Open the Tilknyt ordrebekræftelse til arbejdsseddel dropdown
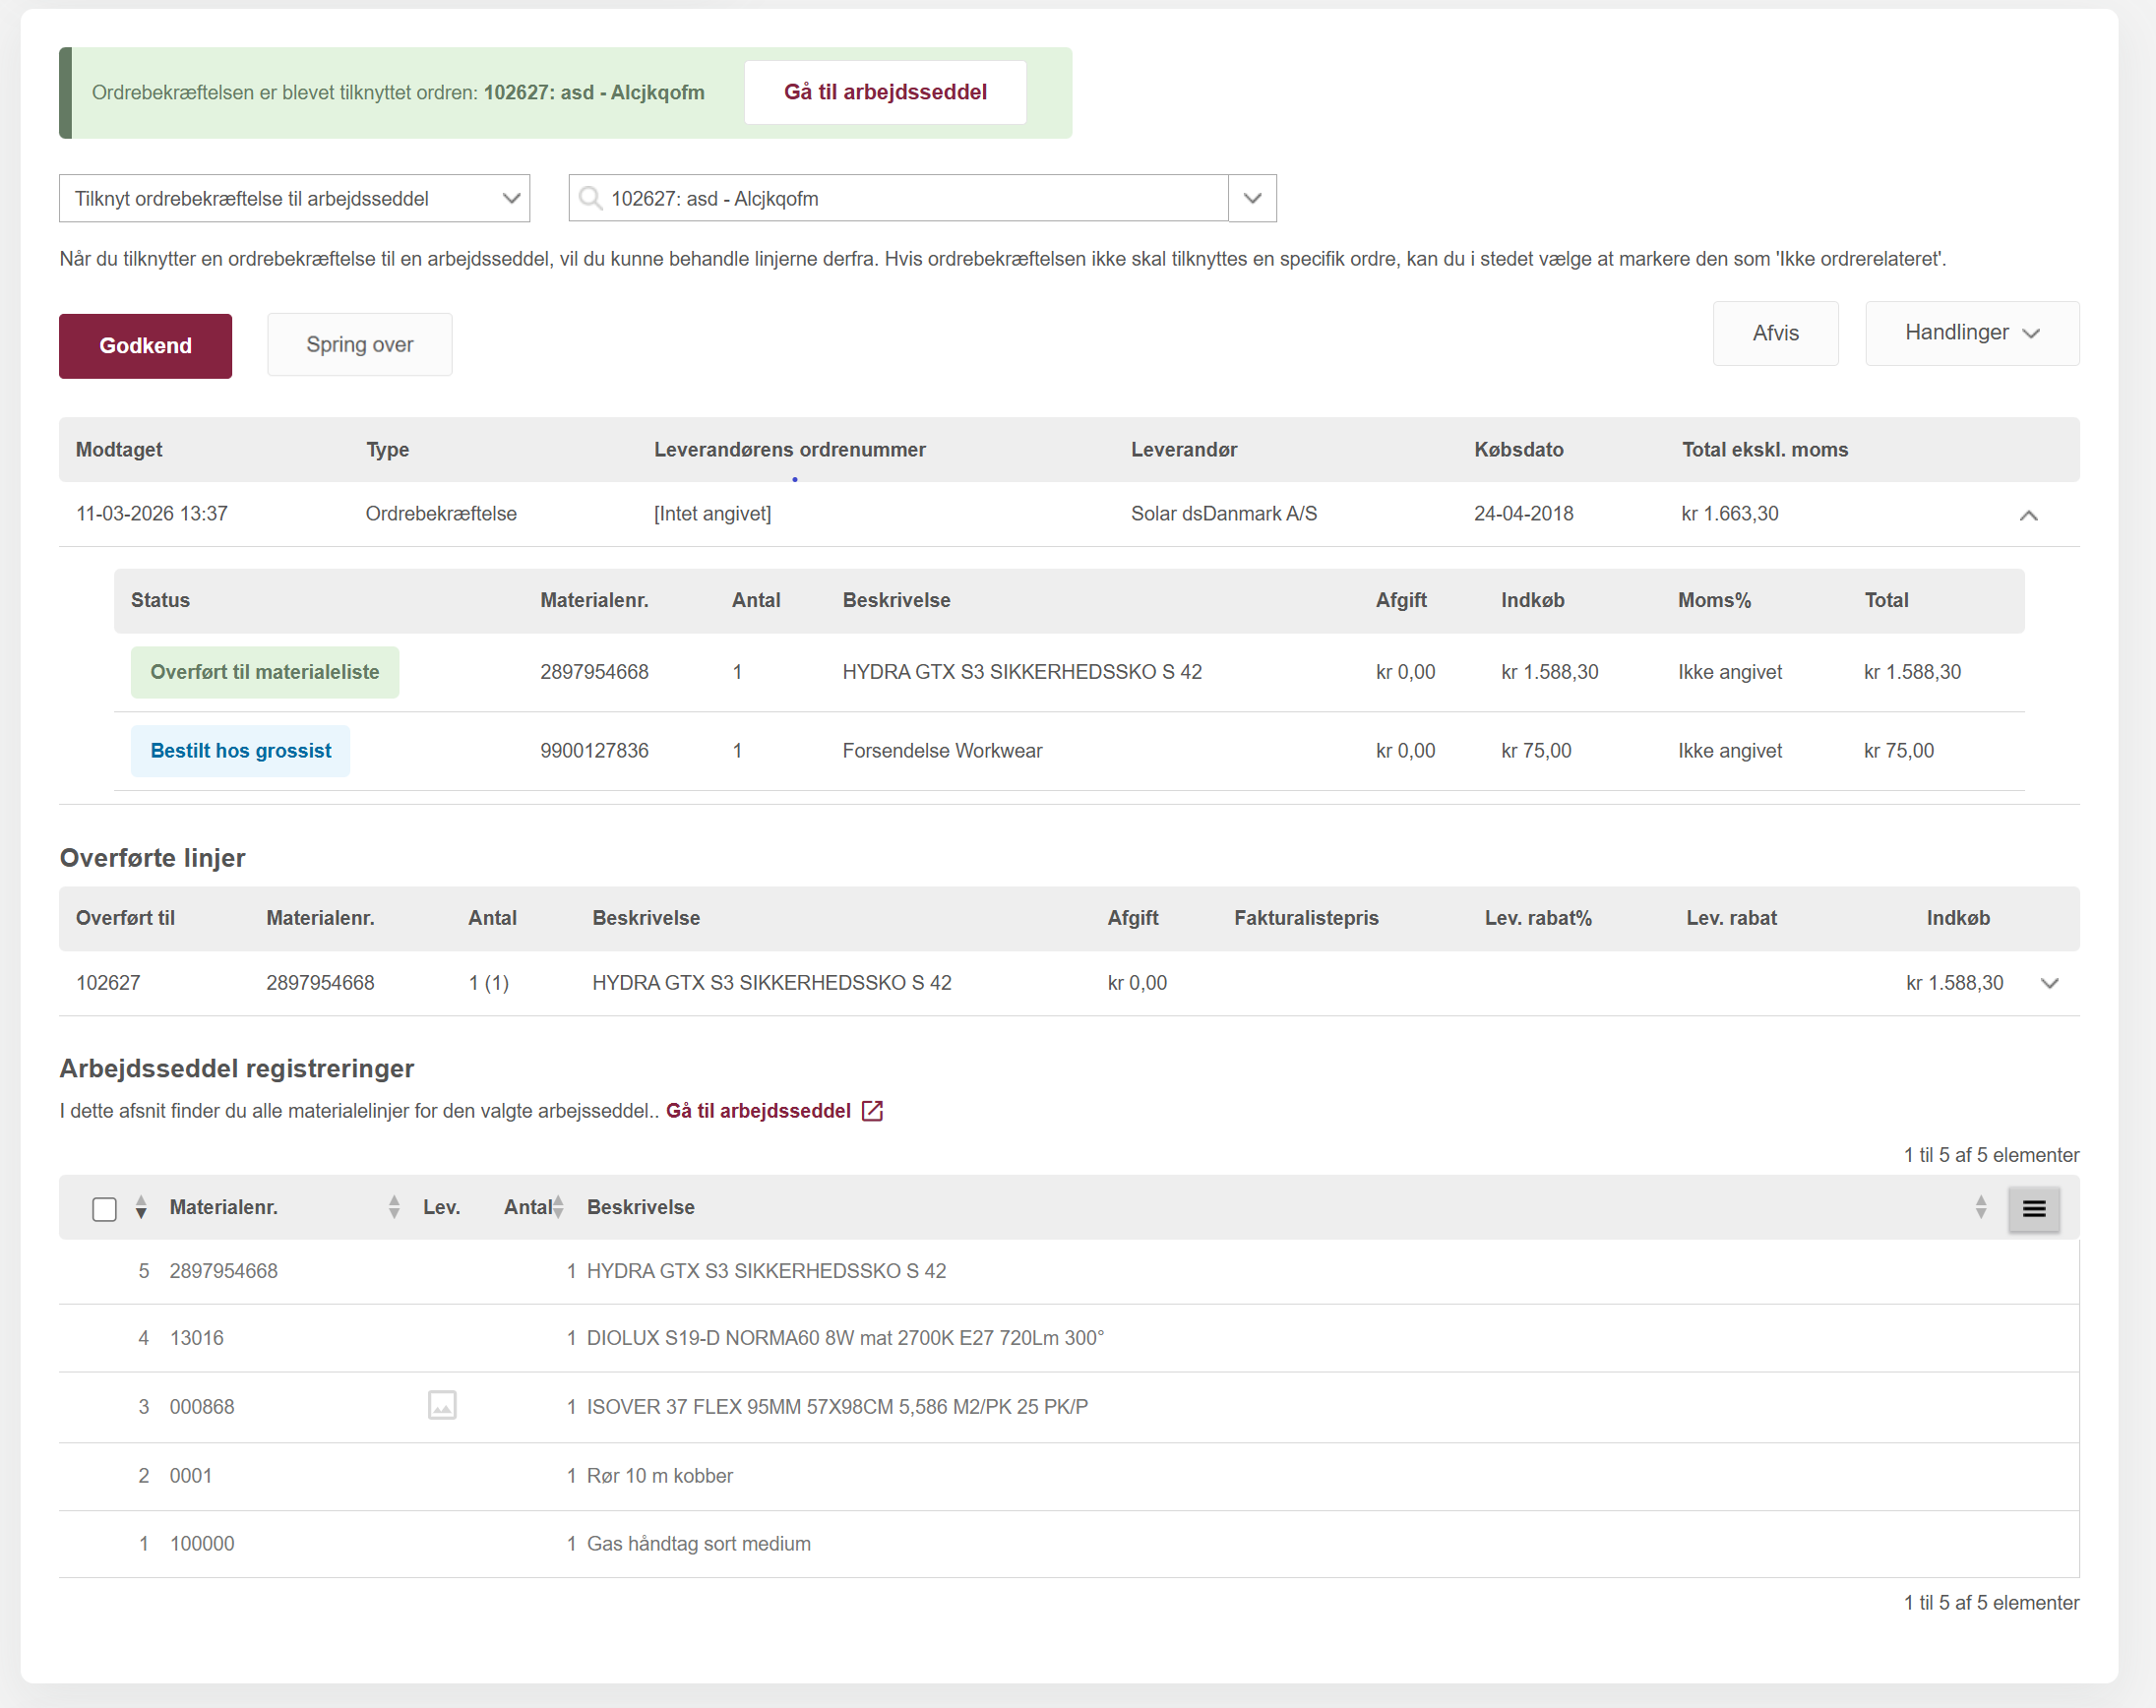This screenshot has width=2156, height=1708. coord(294,198)
